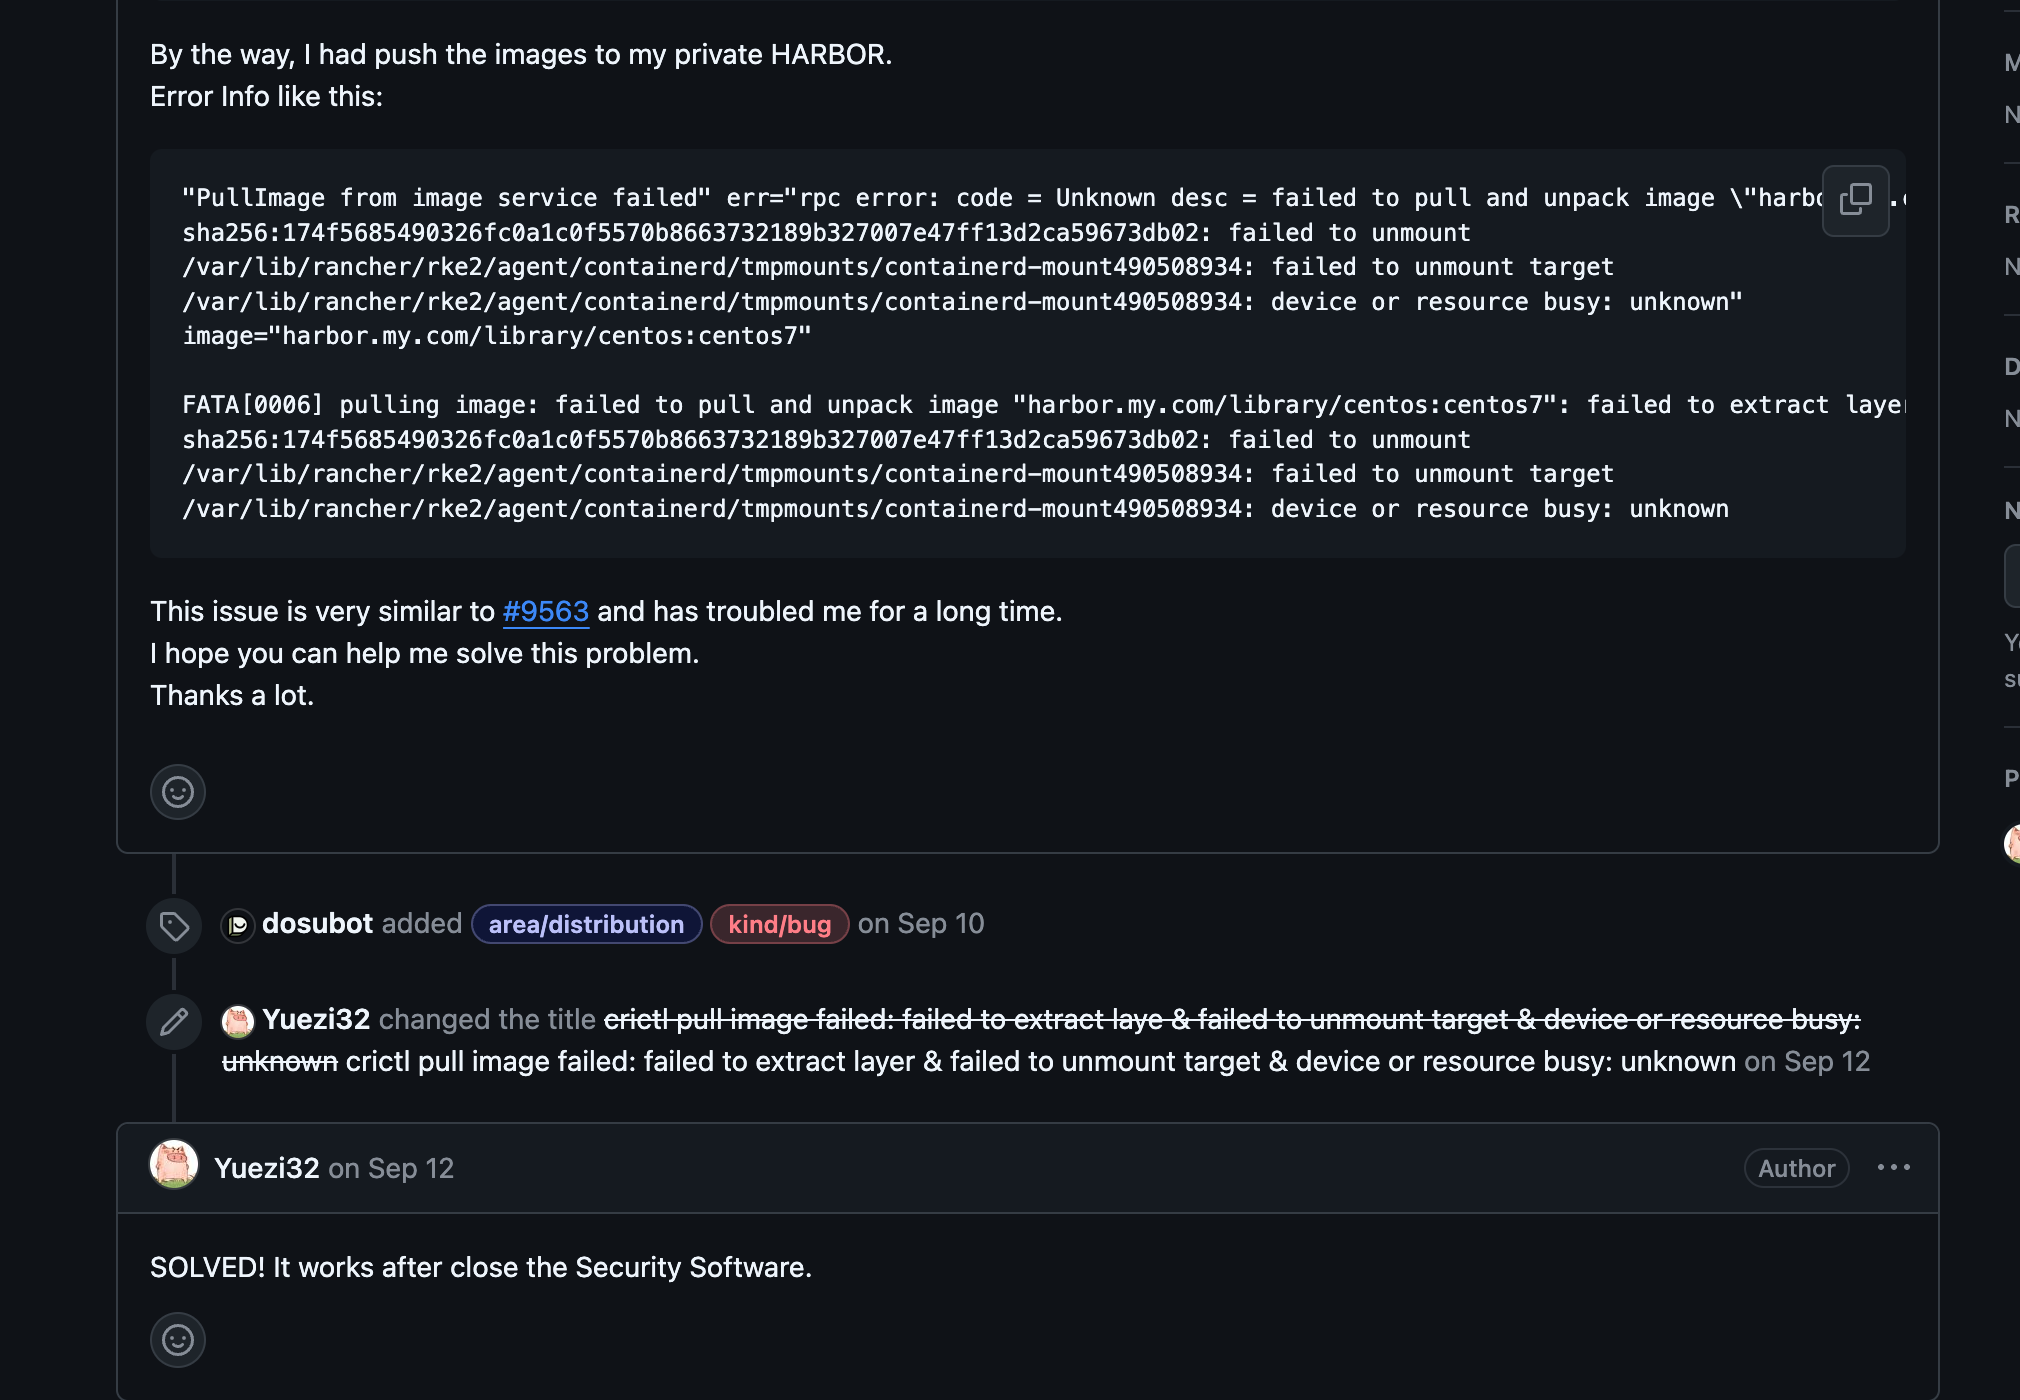Viewport: 2020px width, 1400px height.
Task: Filter by the kind/bug label
Action: [x=779, y=924]
